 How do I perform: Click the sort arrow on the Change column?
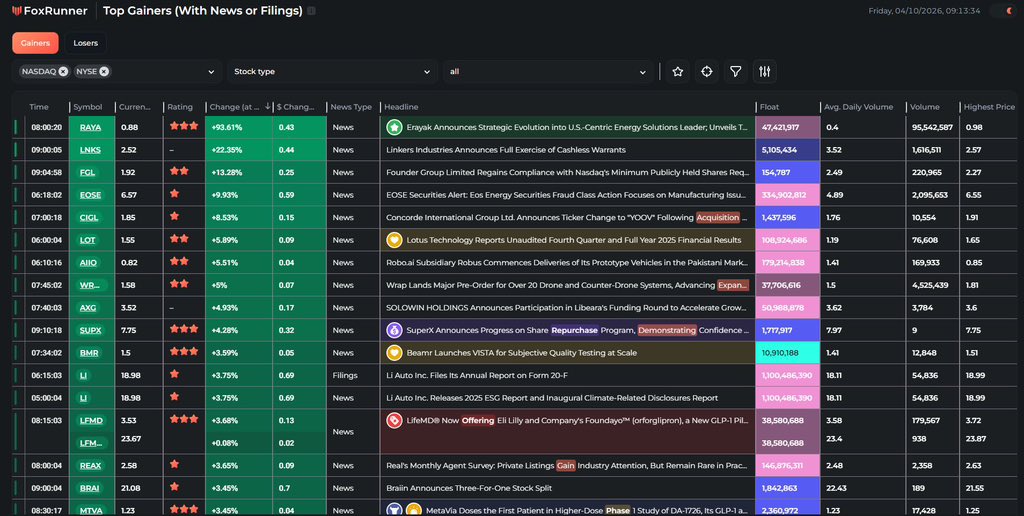pos(267,106)
